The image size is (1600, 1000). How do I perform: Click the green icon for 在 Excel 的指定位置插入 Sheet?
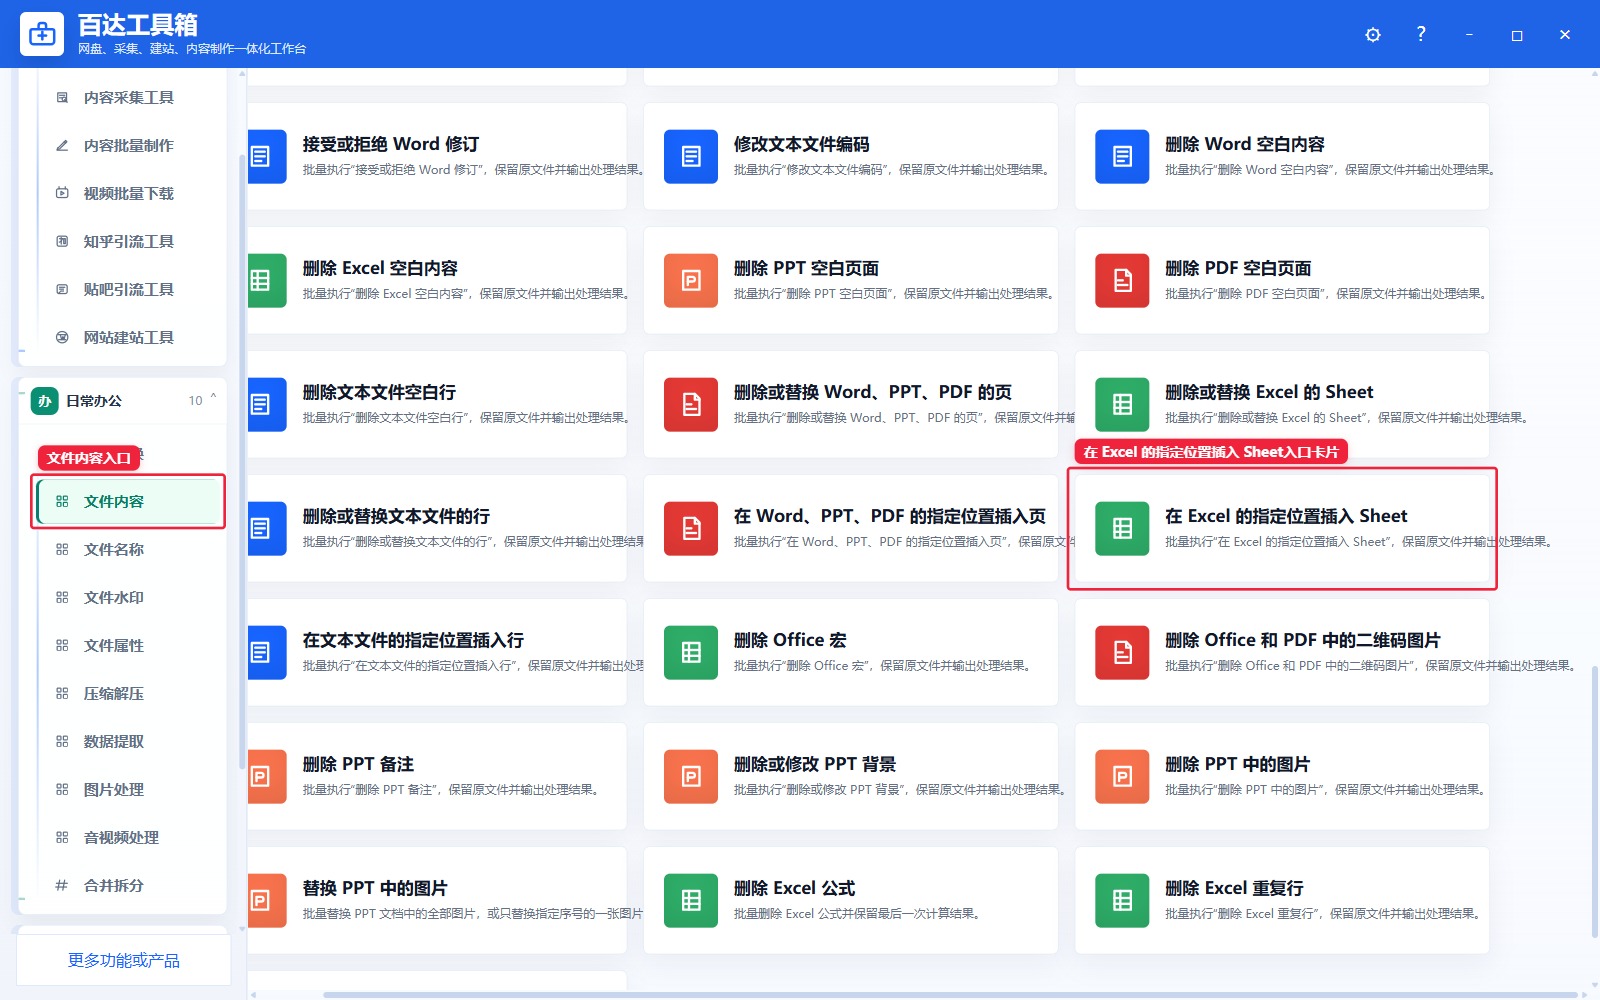[1122, 528]
